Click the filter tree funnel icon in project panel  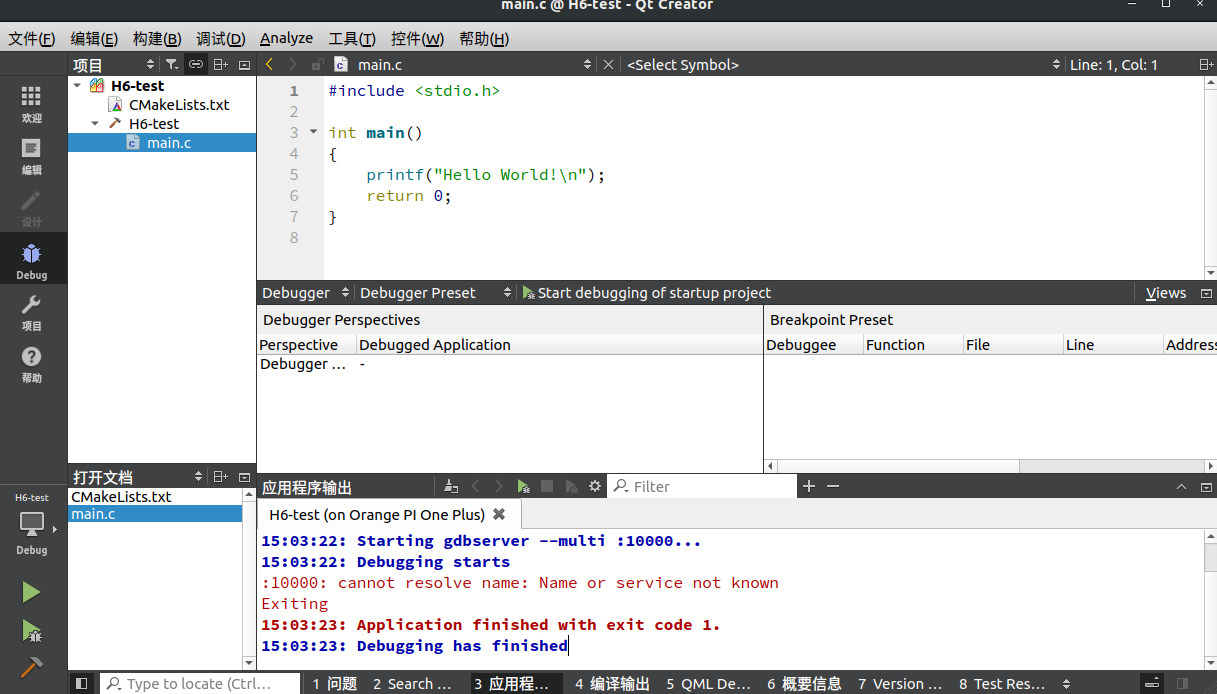point(172,65)
